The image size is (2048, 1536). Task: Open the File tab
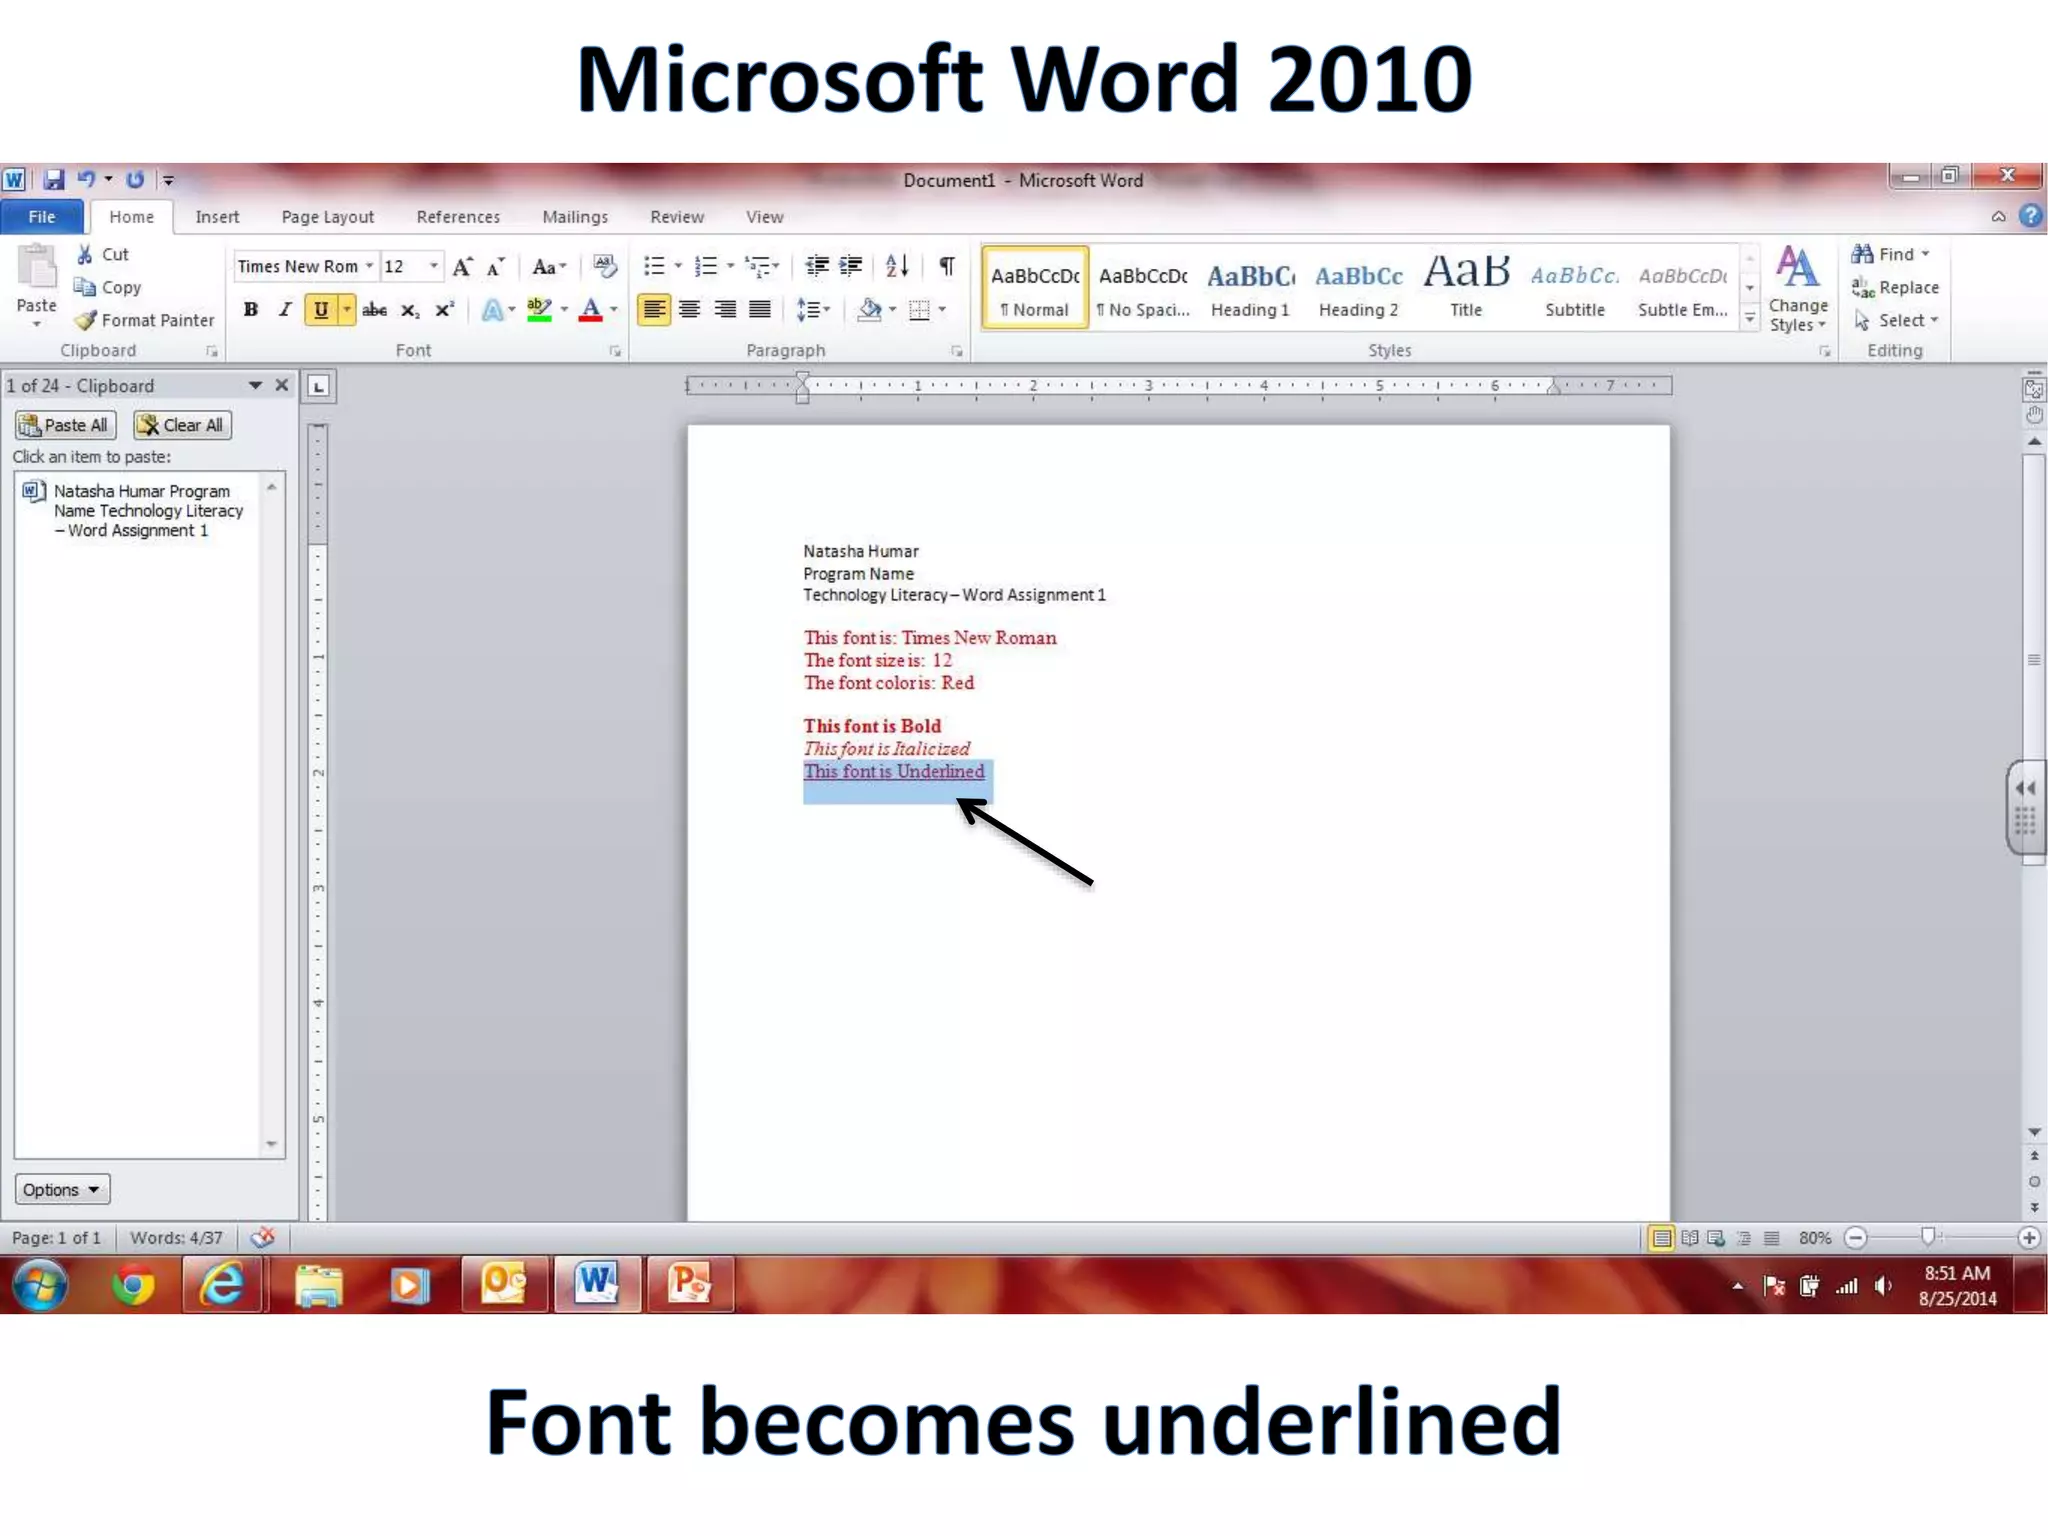(x=42, y=217)
